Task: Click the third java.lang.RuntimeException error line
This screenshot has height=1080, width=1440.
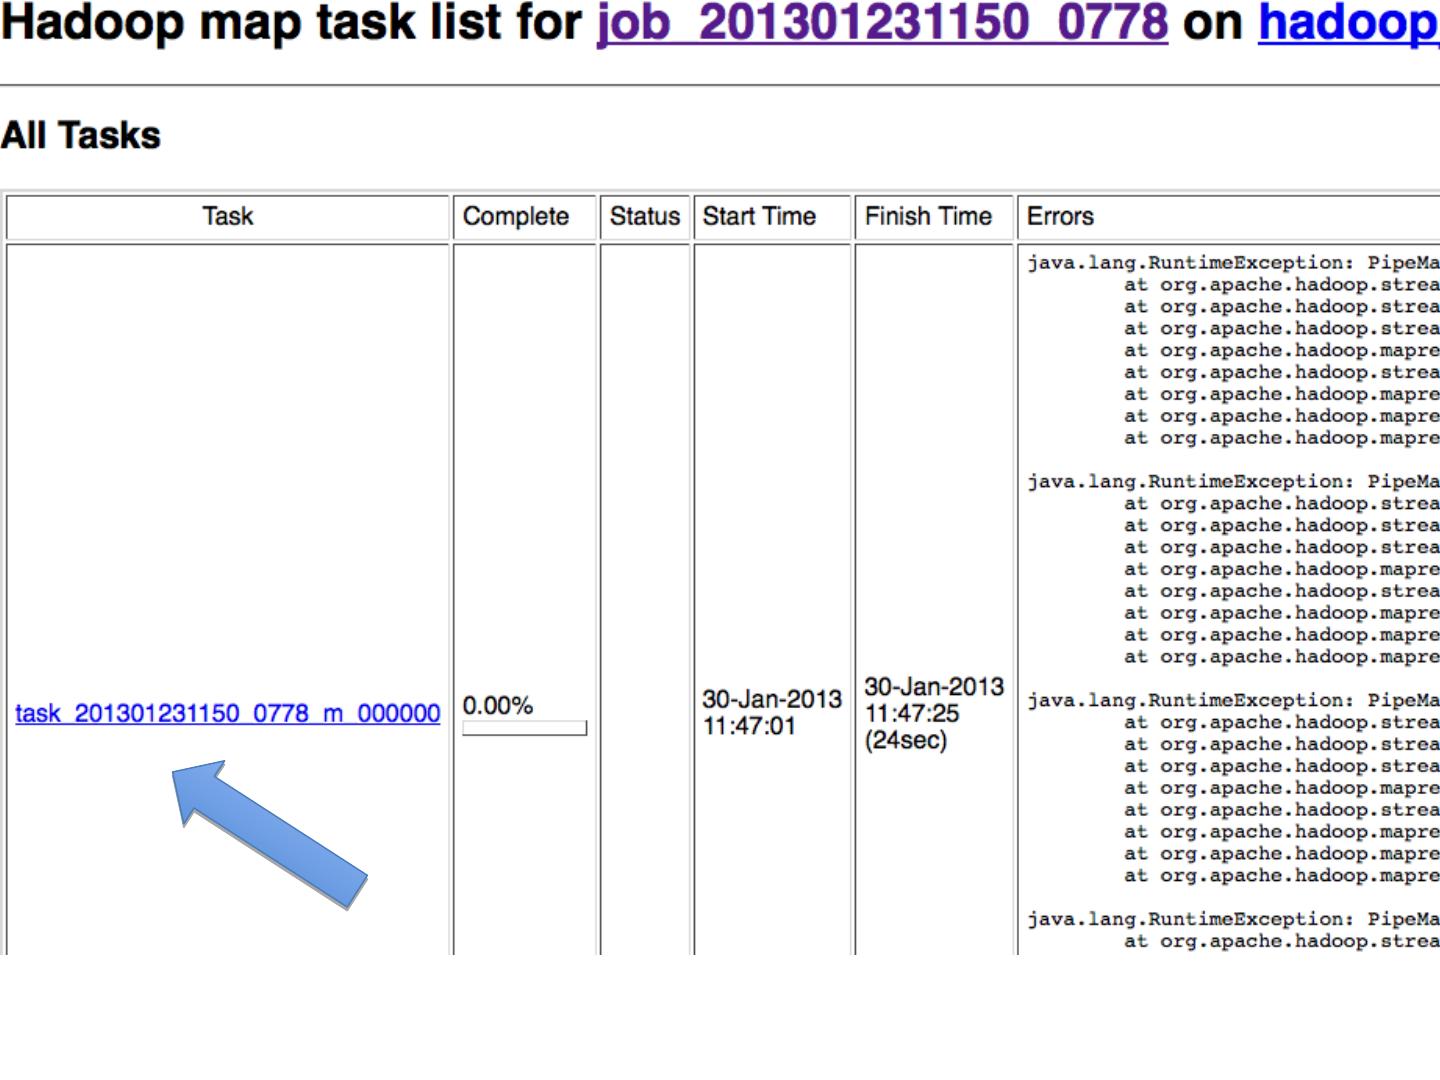Action: (1232, 701)
